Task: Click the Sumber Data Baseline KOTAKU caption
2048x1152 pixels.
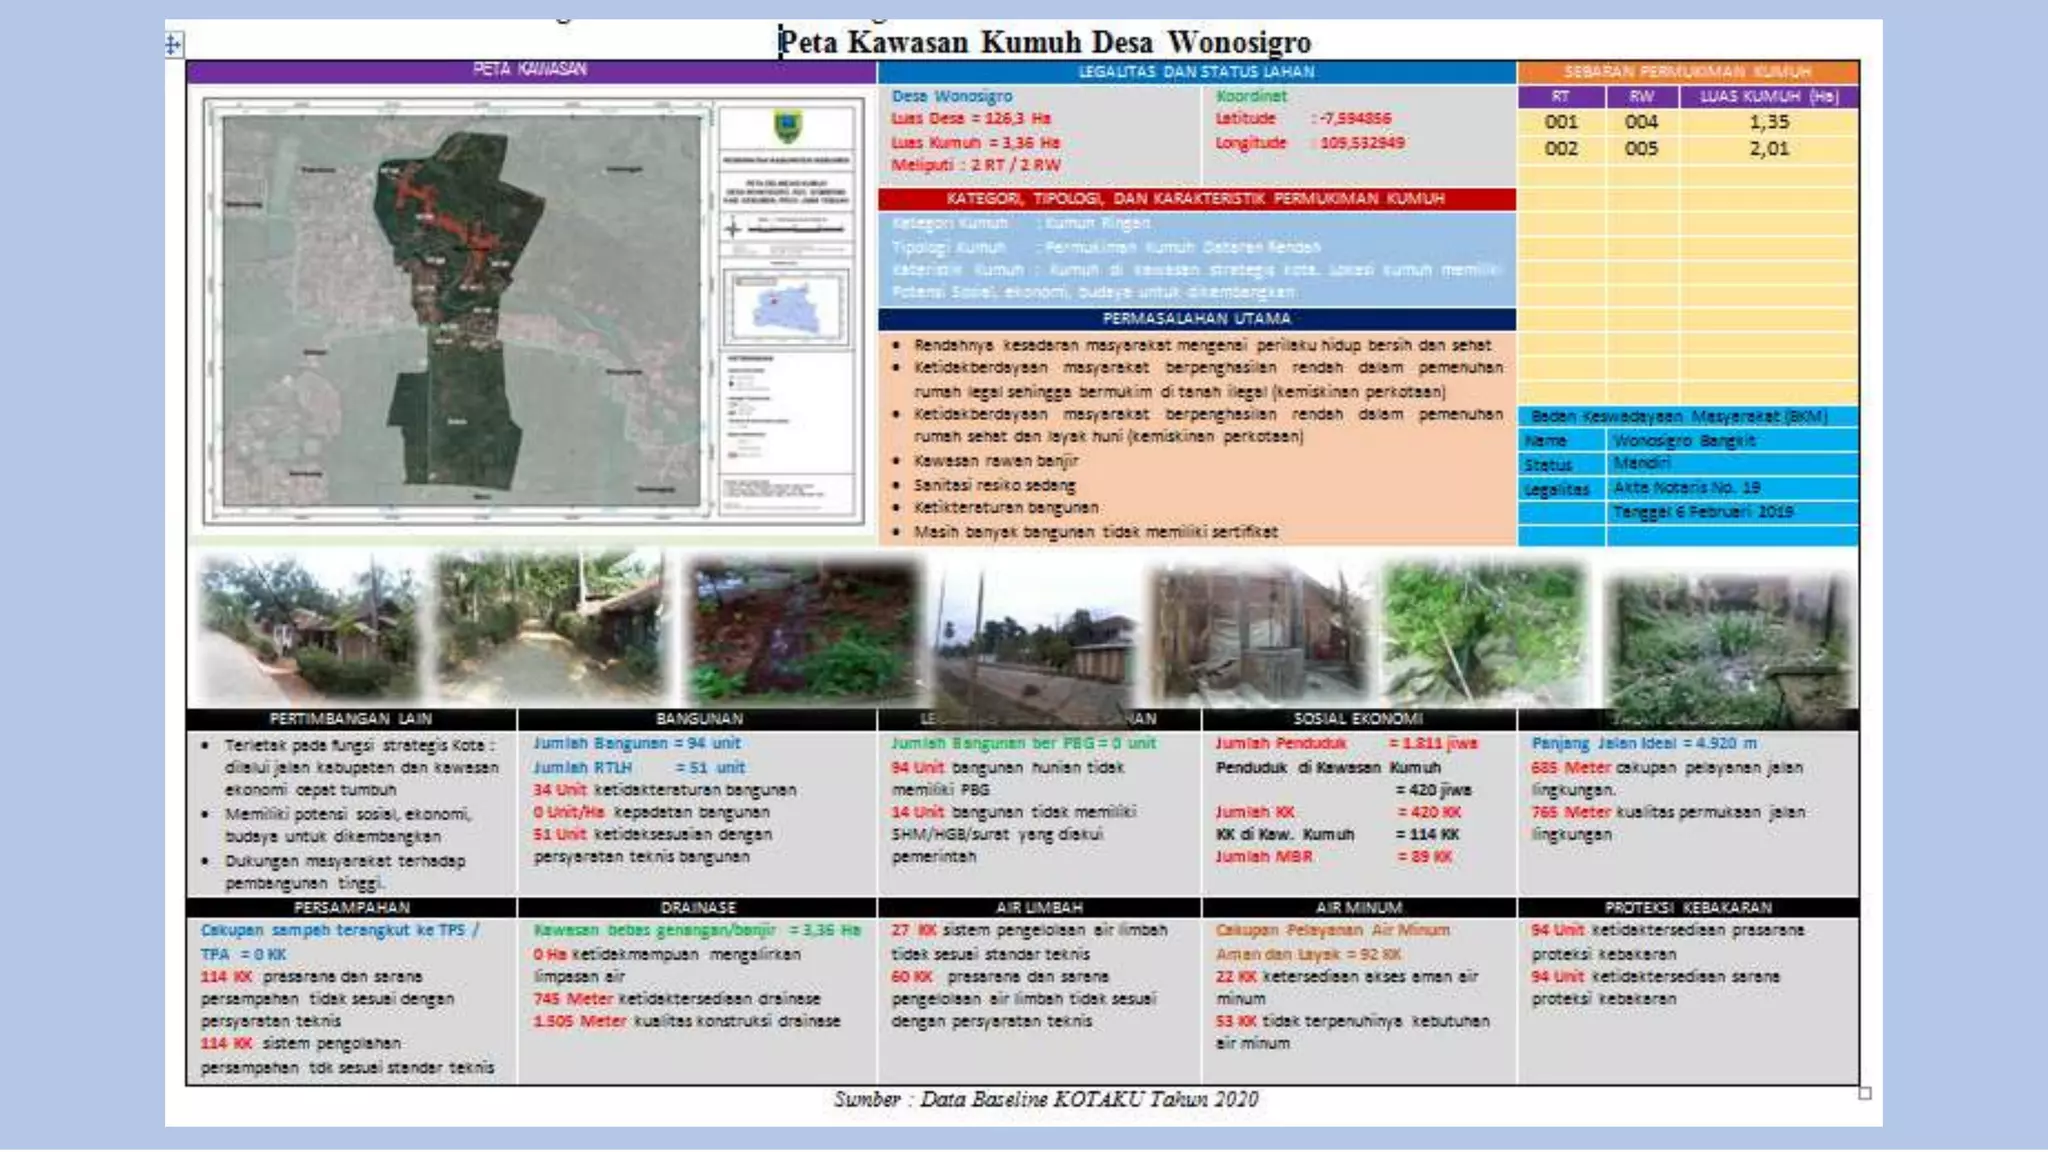Action: 1045,1099
